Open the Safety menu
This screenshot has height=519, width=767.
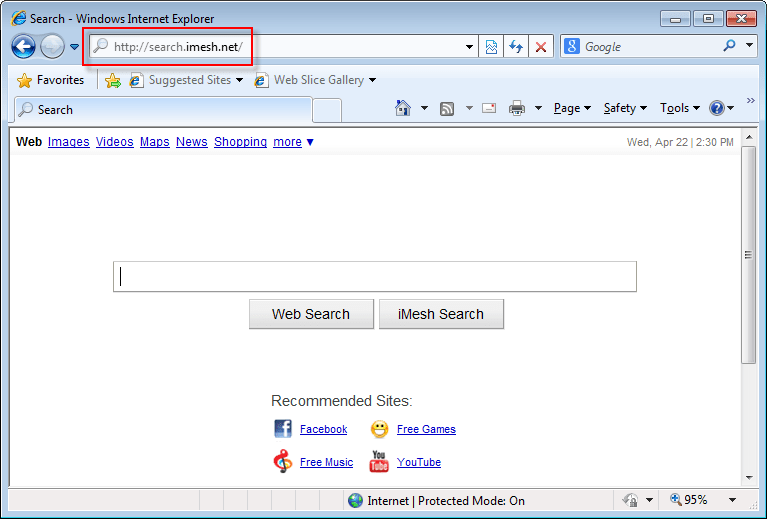tap(625, 108)
